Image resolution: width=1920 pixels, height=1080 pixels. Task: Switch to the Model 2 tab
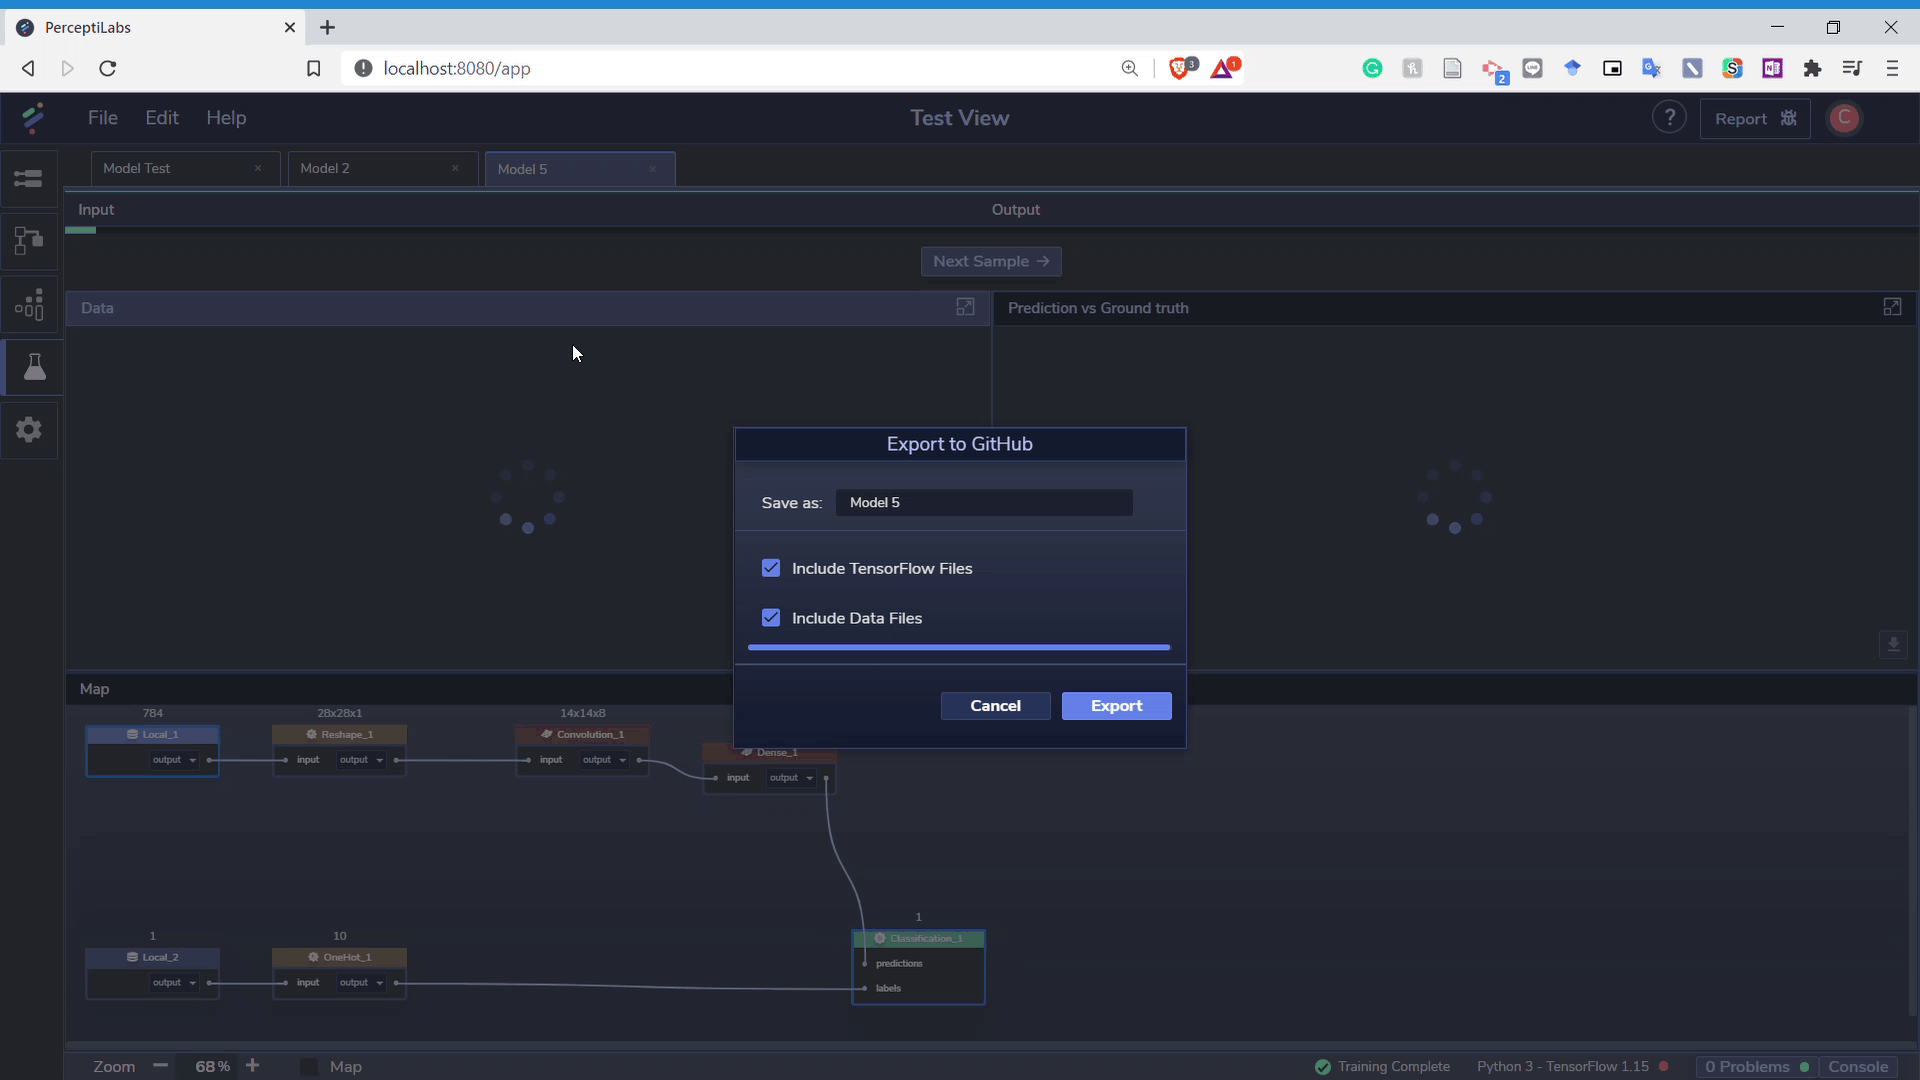(x=325, y=168)
